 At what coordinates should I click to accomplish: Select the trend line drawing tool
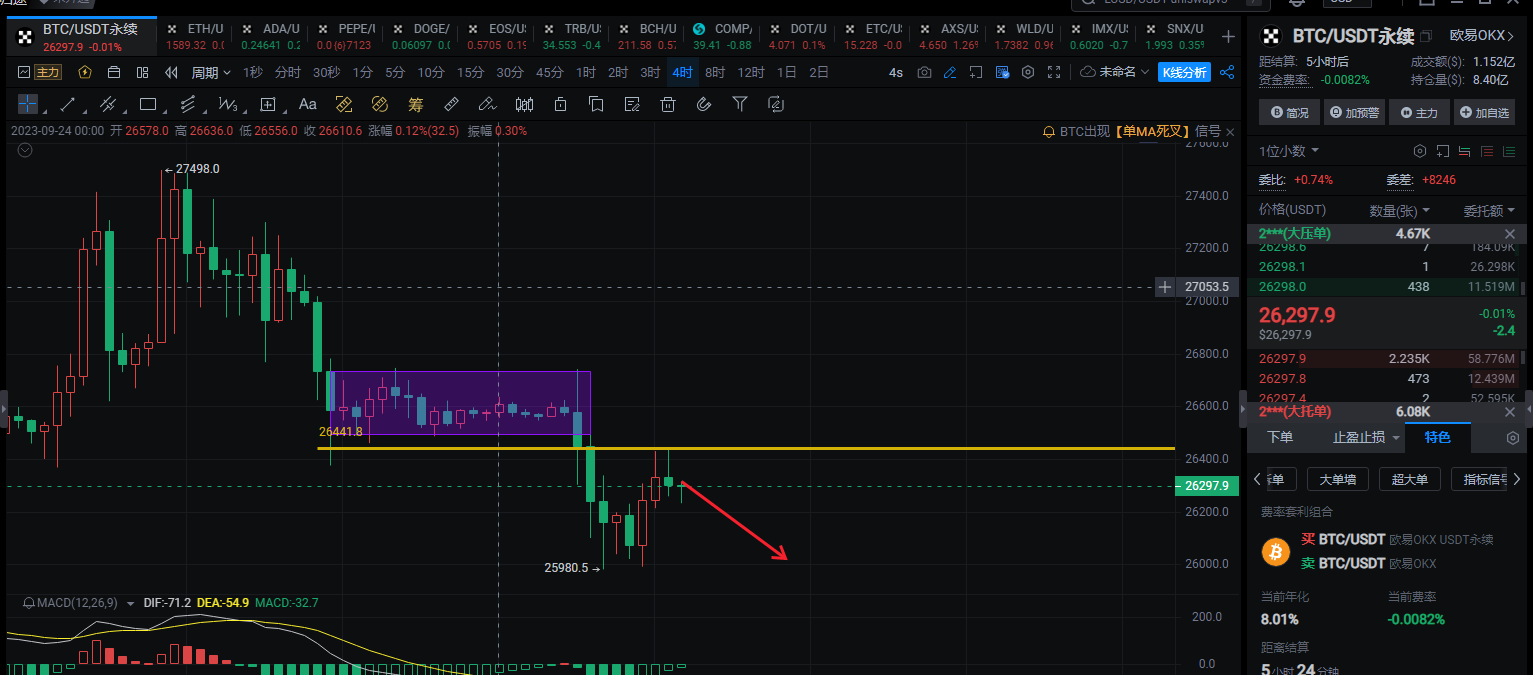pos(68,104)
